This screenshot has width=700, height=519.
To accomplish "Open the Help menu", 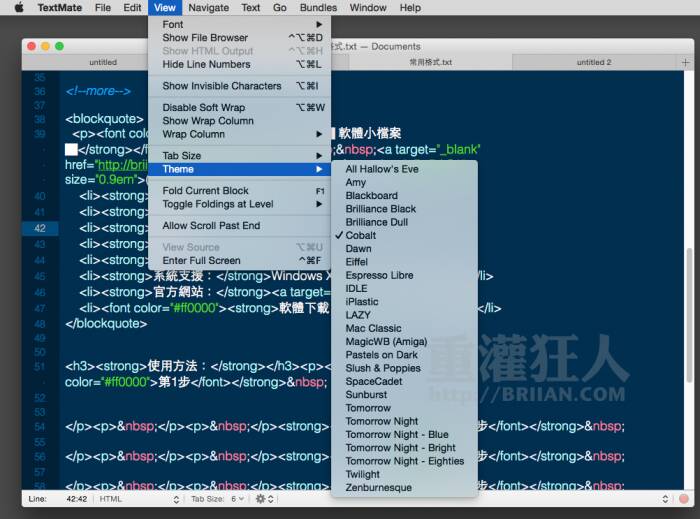I will (x=410, y=8).
